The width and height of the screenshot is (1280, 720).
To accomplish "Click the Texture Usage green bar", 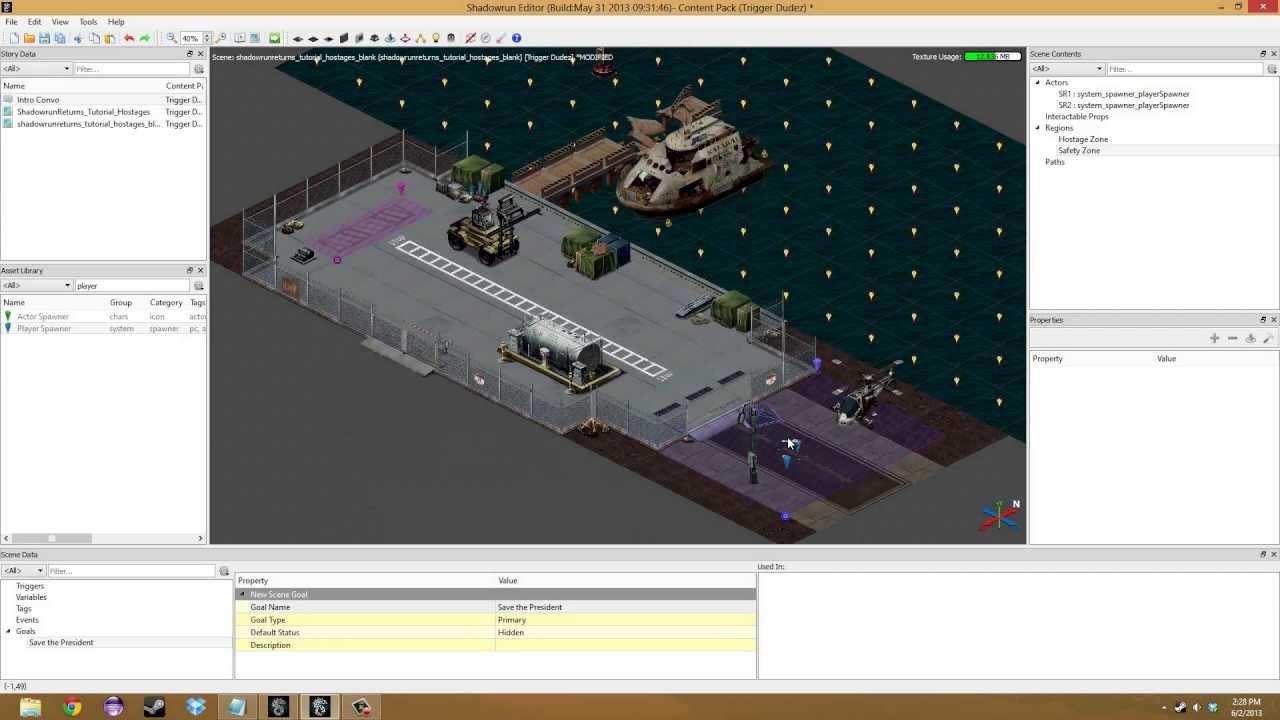I will (x=993, y=56).
